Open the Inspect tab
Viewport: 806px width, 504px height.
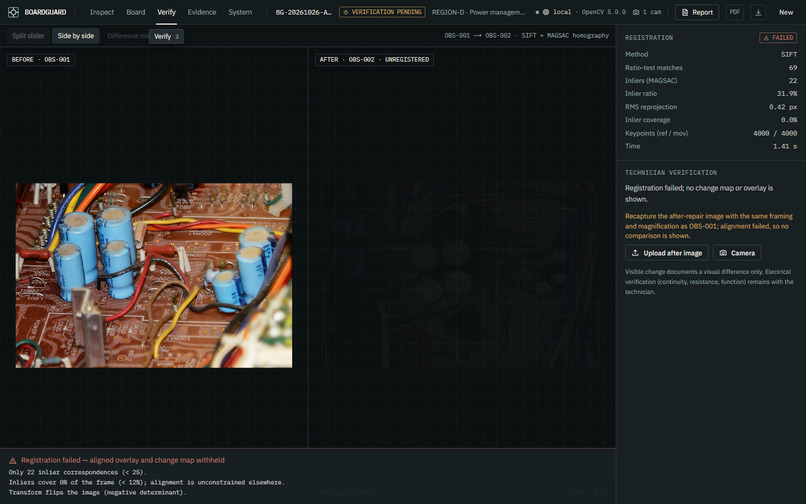[x=102, y=12]
